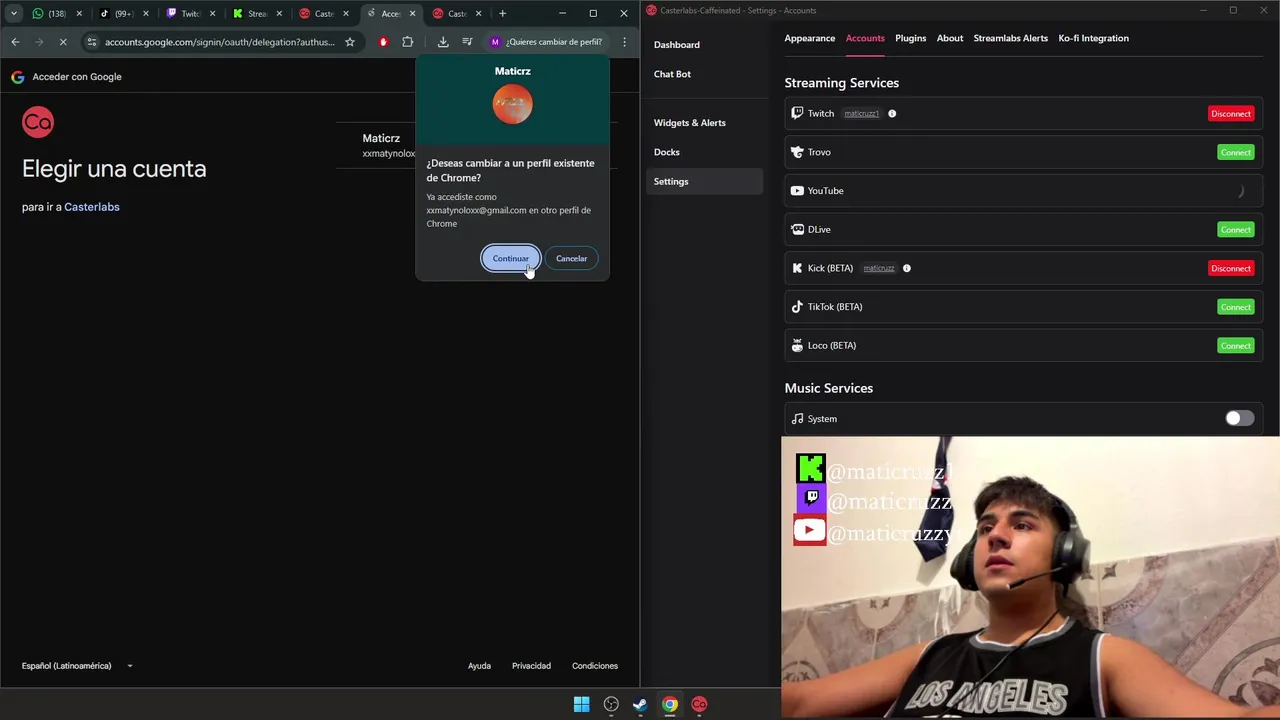Switch to the Kick Stream browser tab

pyautogui.click(x=258, y=14)
